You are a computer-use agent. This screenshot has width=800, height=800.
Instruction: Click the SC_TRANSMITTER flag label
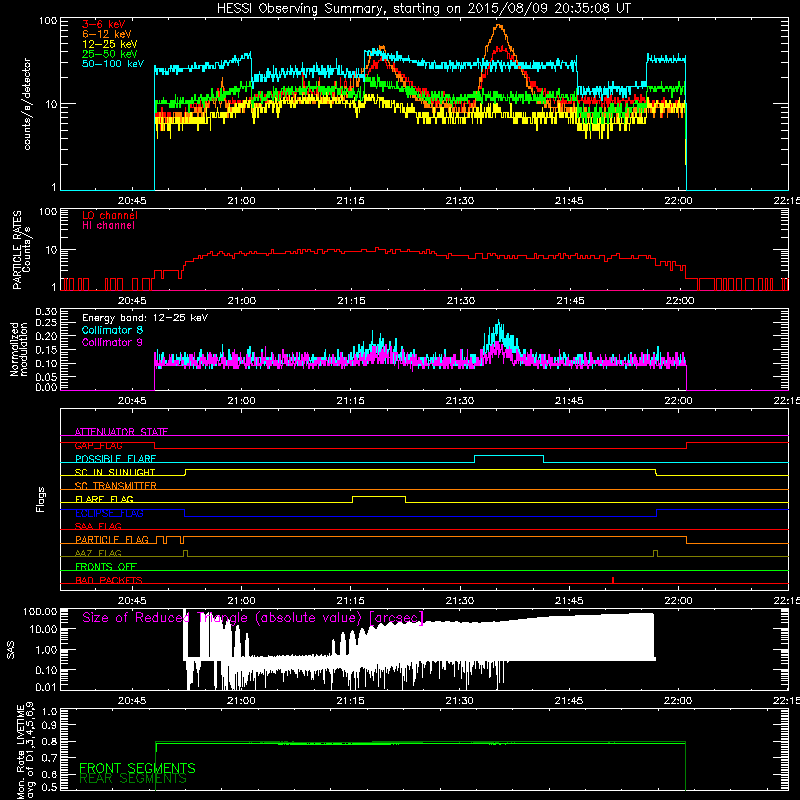(115, 486)
